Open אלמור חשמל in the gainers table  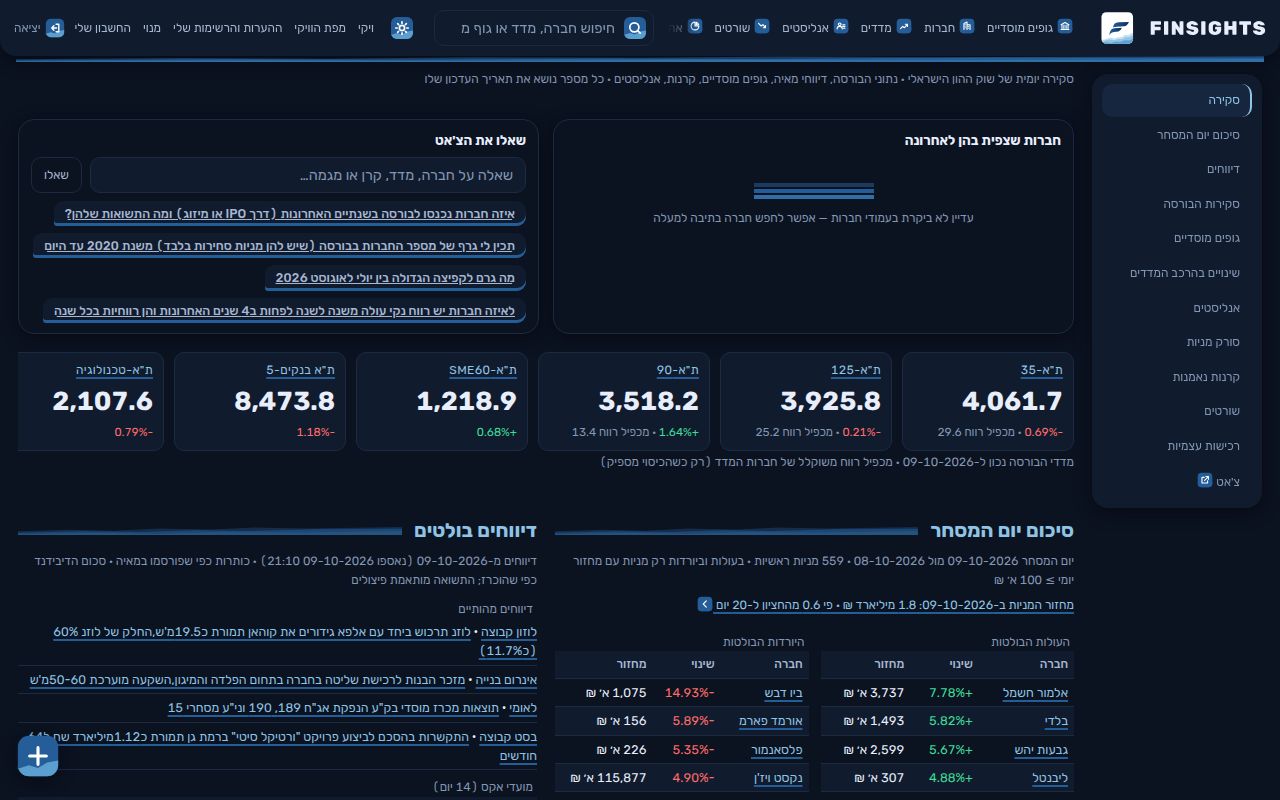1036,693
